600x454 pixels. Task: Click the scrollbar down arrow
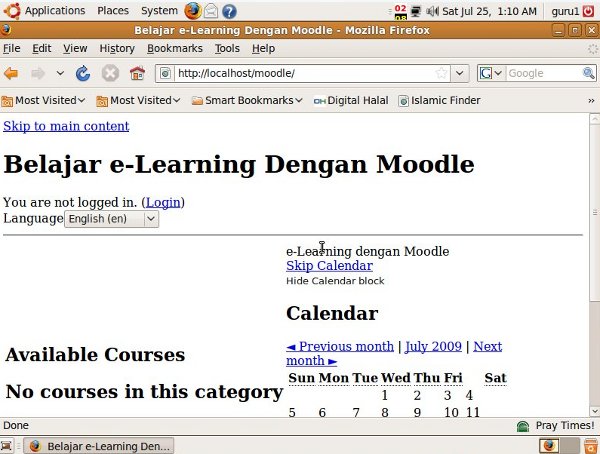pyautogui.click(x=594, y=412)
